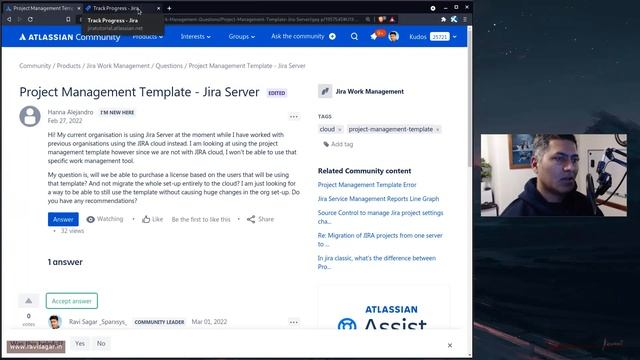Open the community search icon

354,36
